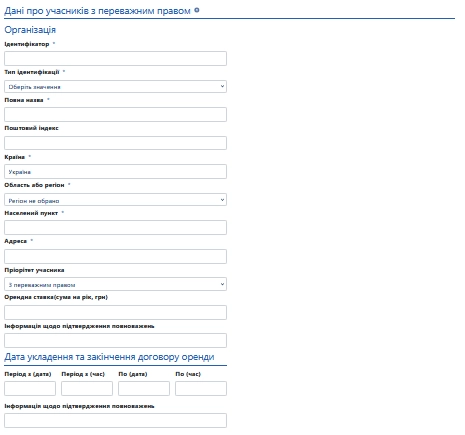Screen dimensions: 465x435
Task: Click the Організація section heading
Action: pos(30,30)
